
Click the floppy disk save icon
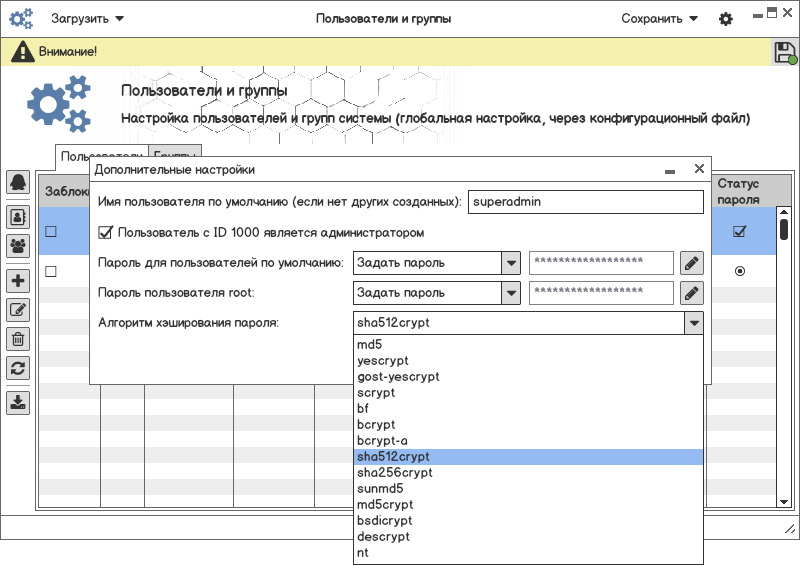coord(785,53)
